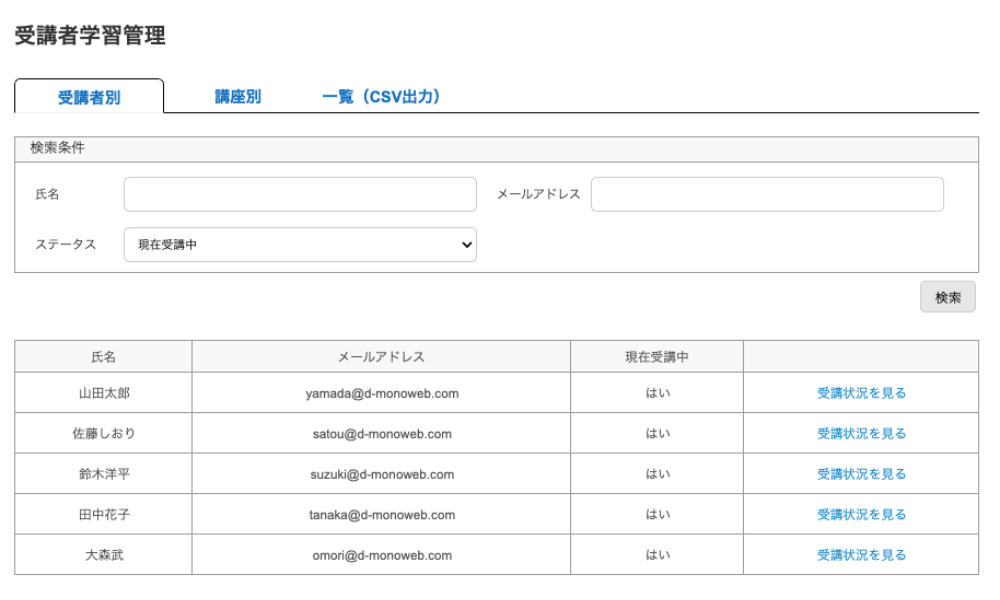Select the name cell 山田太郎

point(104,393)
